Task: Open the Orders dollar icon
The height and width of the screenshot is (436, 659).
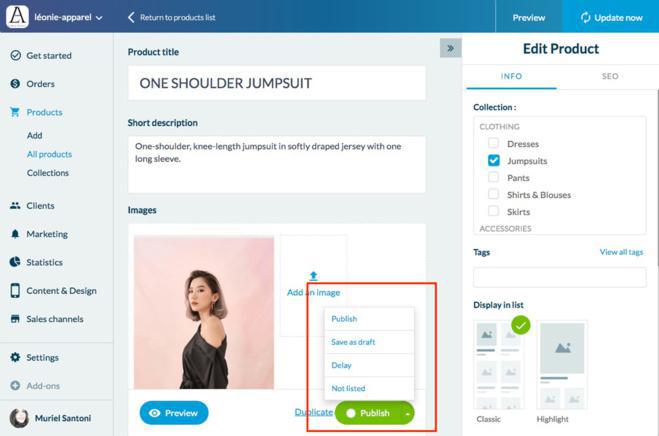Action: (x=15, y=84)
